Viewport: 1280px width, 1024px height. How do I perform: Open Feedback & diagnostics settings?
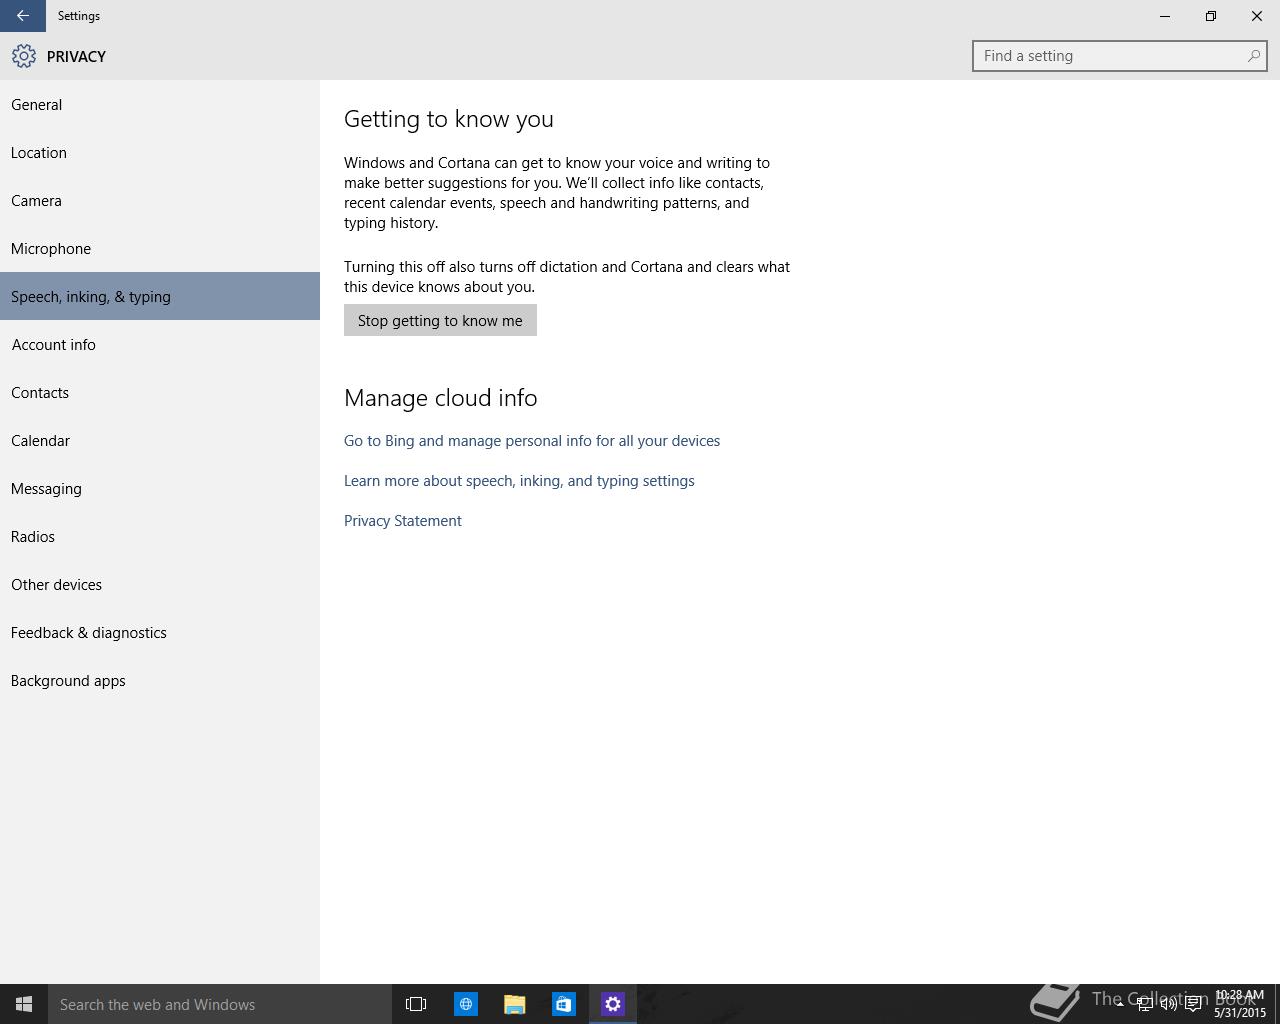pyautogui.click(x=160, y=632)
